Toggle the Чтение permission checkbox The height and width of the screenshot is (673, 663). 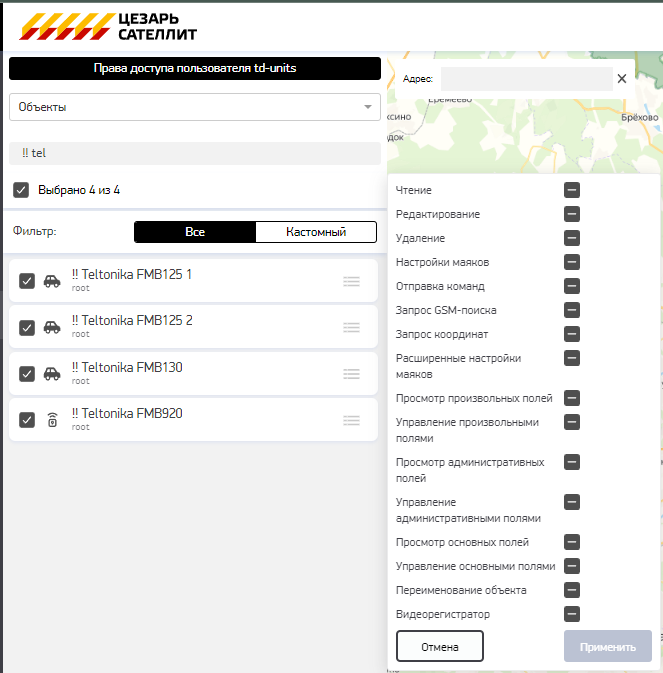point(572,190)
